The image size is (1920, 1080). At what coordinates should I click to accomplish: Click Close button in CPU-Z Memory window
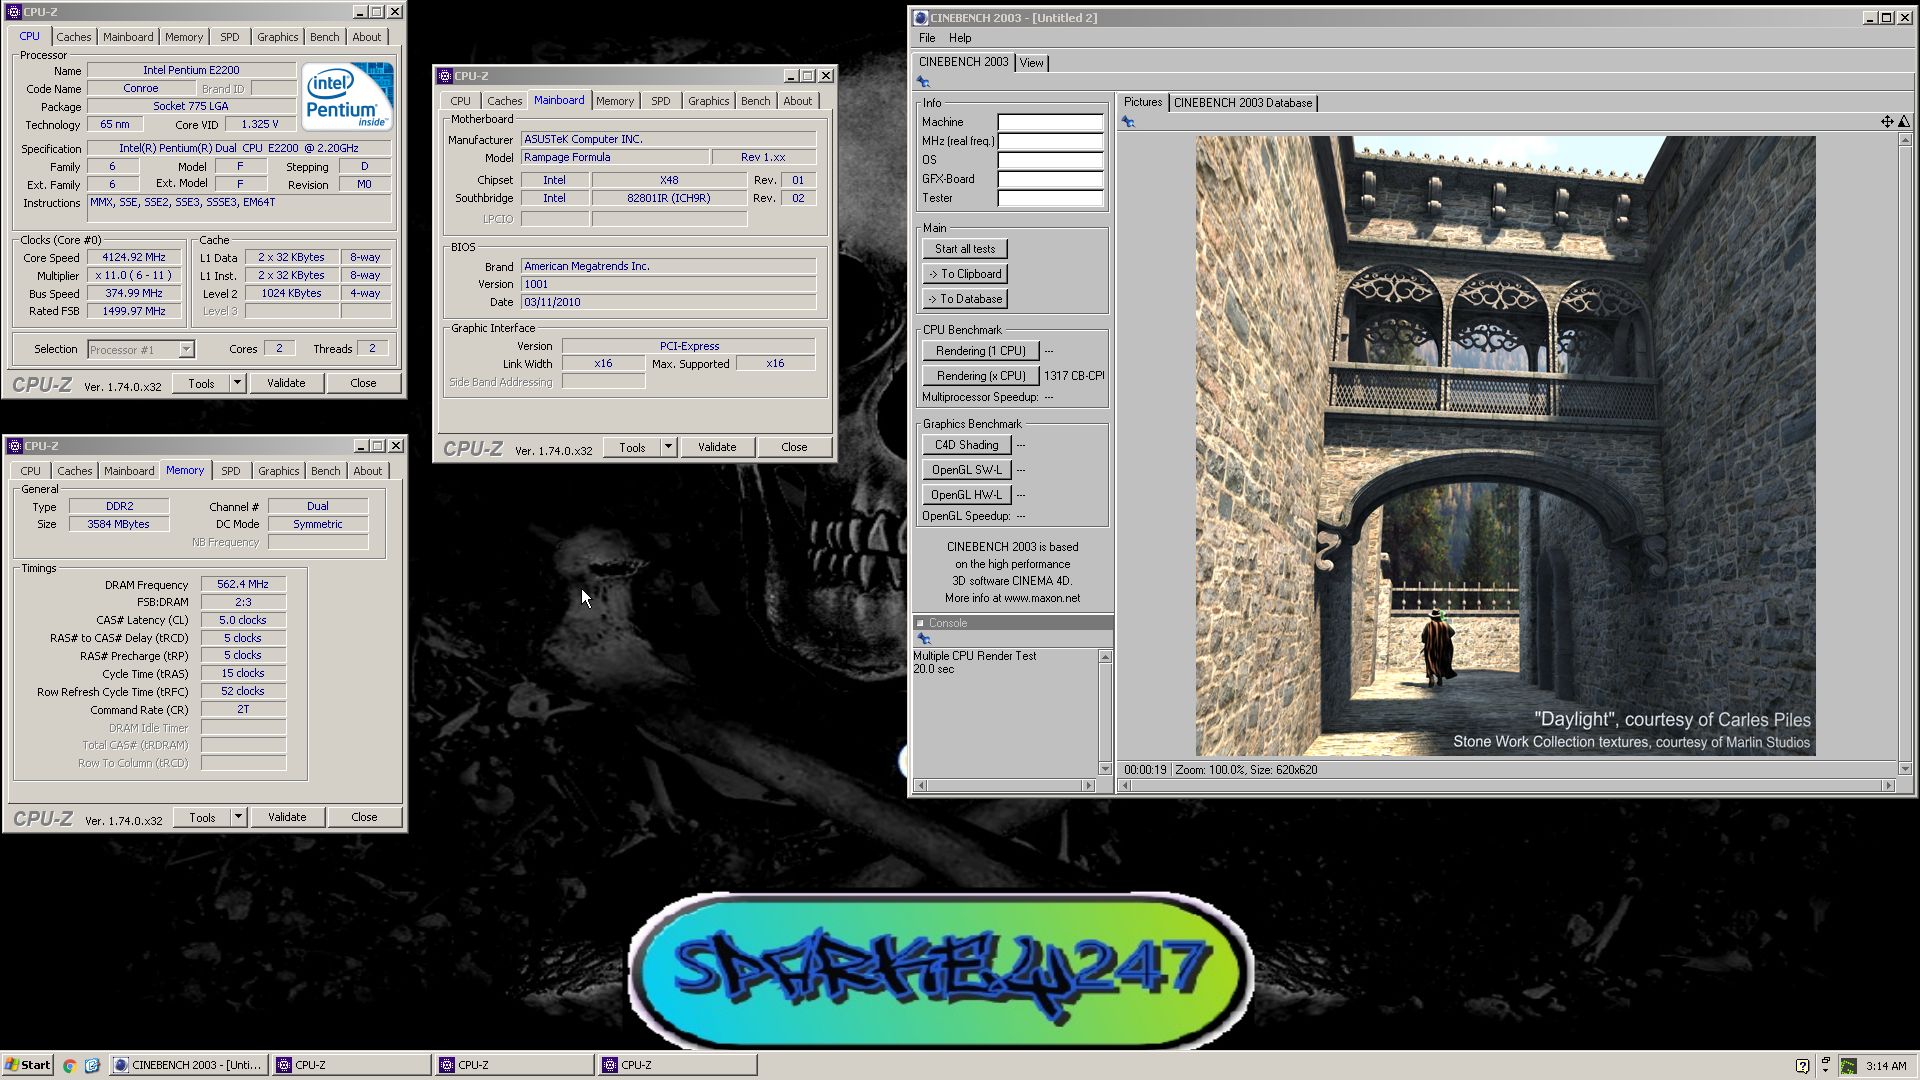(x=364, y=817)
